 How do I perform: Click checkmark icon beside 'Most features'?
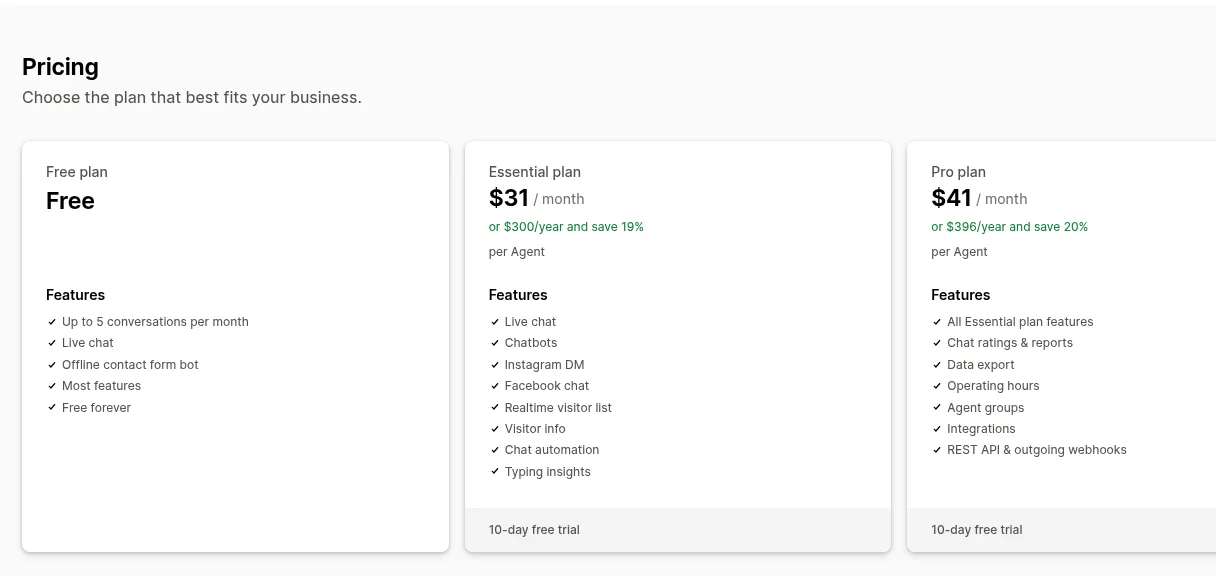point(52,386)
